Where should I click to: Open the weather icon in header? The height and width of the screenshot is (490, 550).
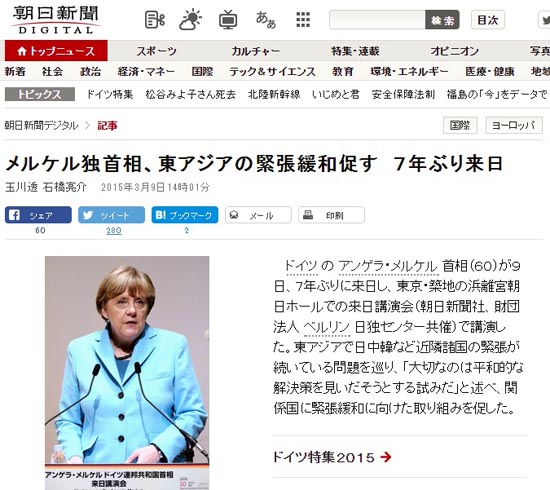190,20
